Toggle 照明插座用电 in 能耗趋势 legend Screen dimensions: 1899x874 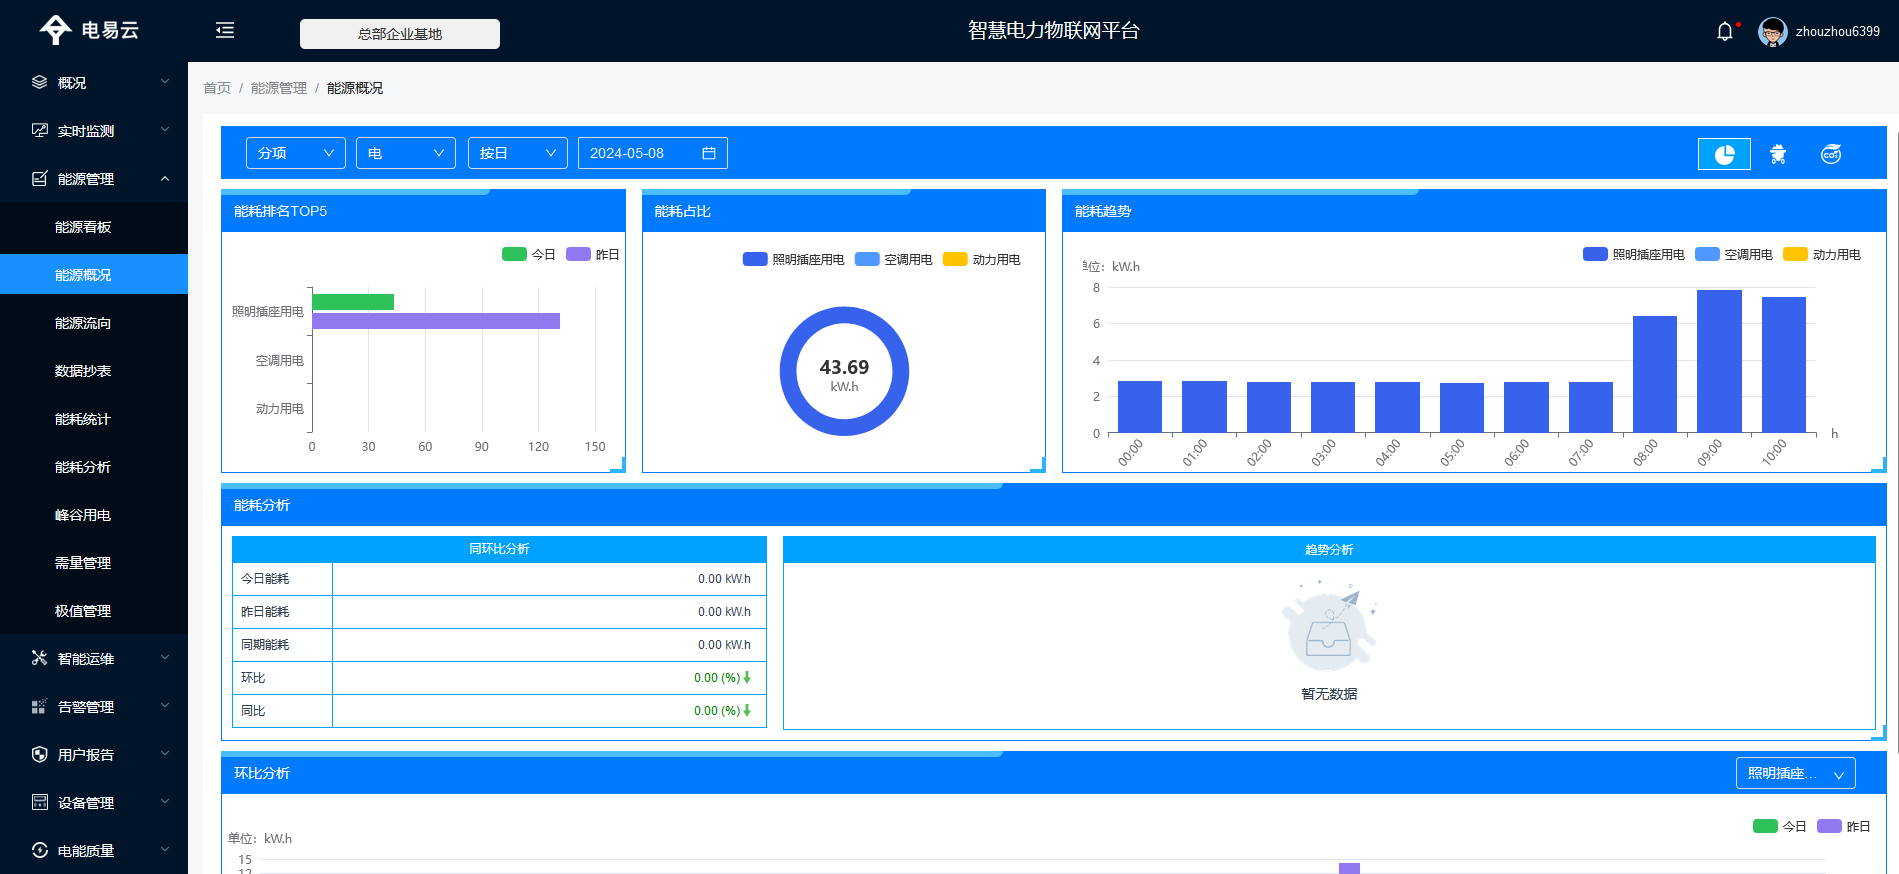click(1633, 254)
